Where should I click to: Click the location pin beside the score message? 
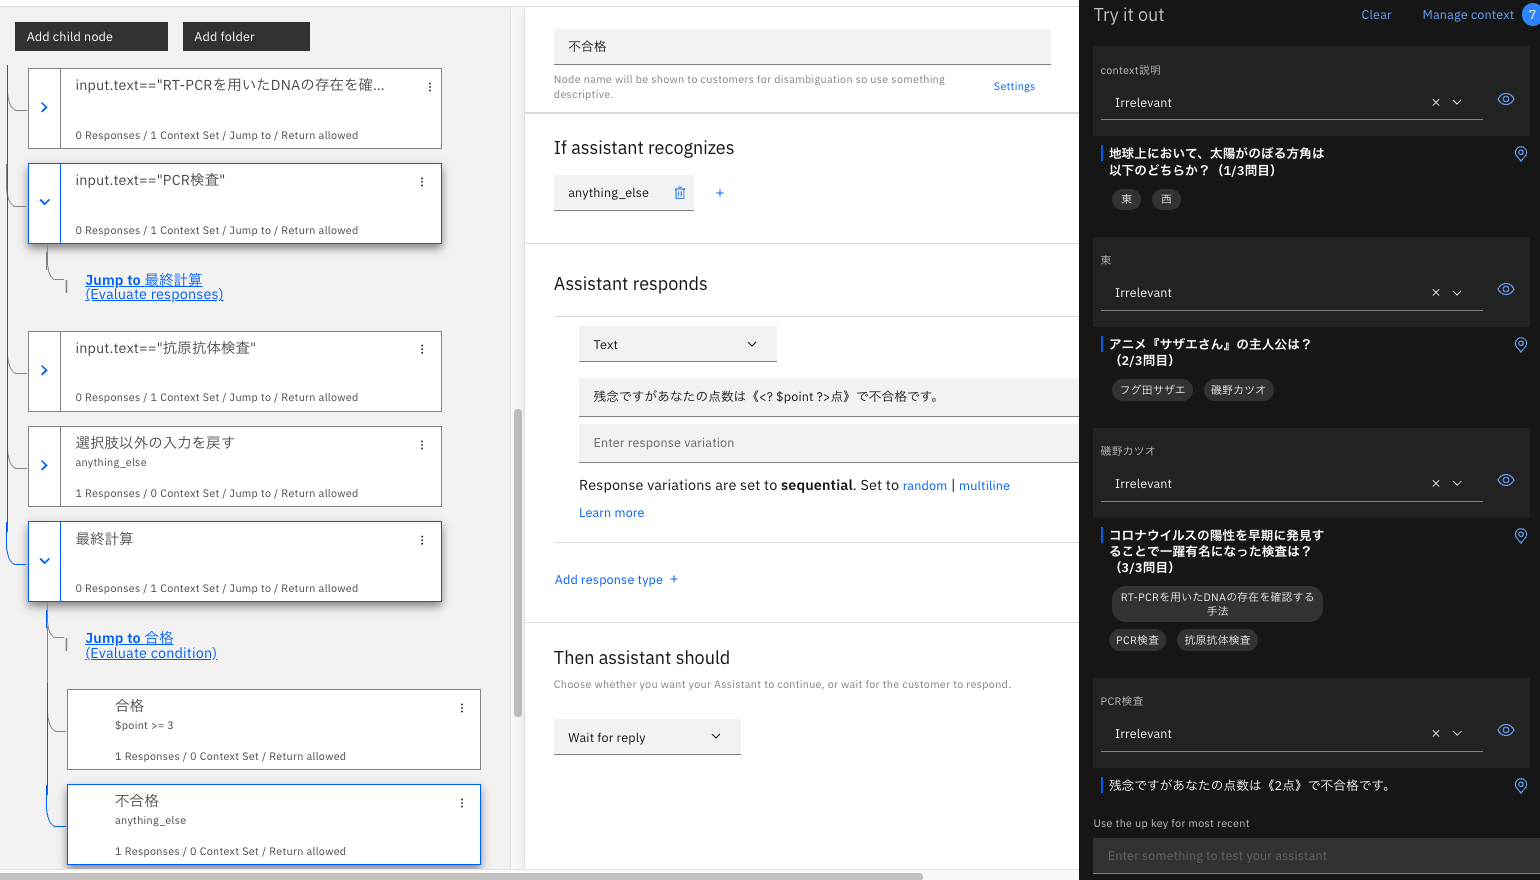click(x=1521, y=786)
